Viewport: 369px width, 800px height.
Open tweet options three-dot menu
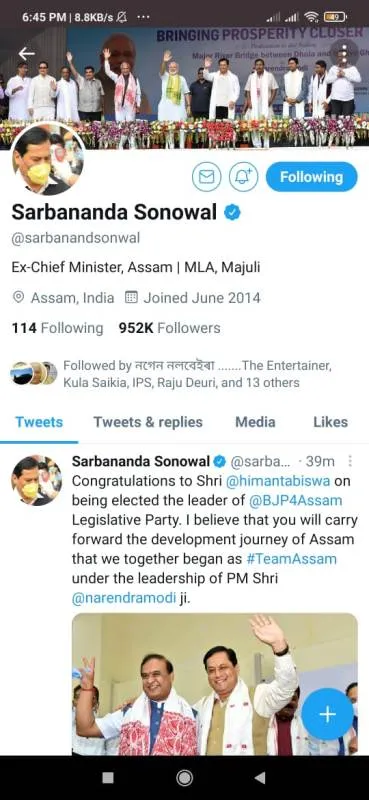click(350, 461)
